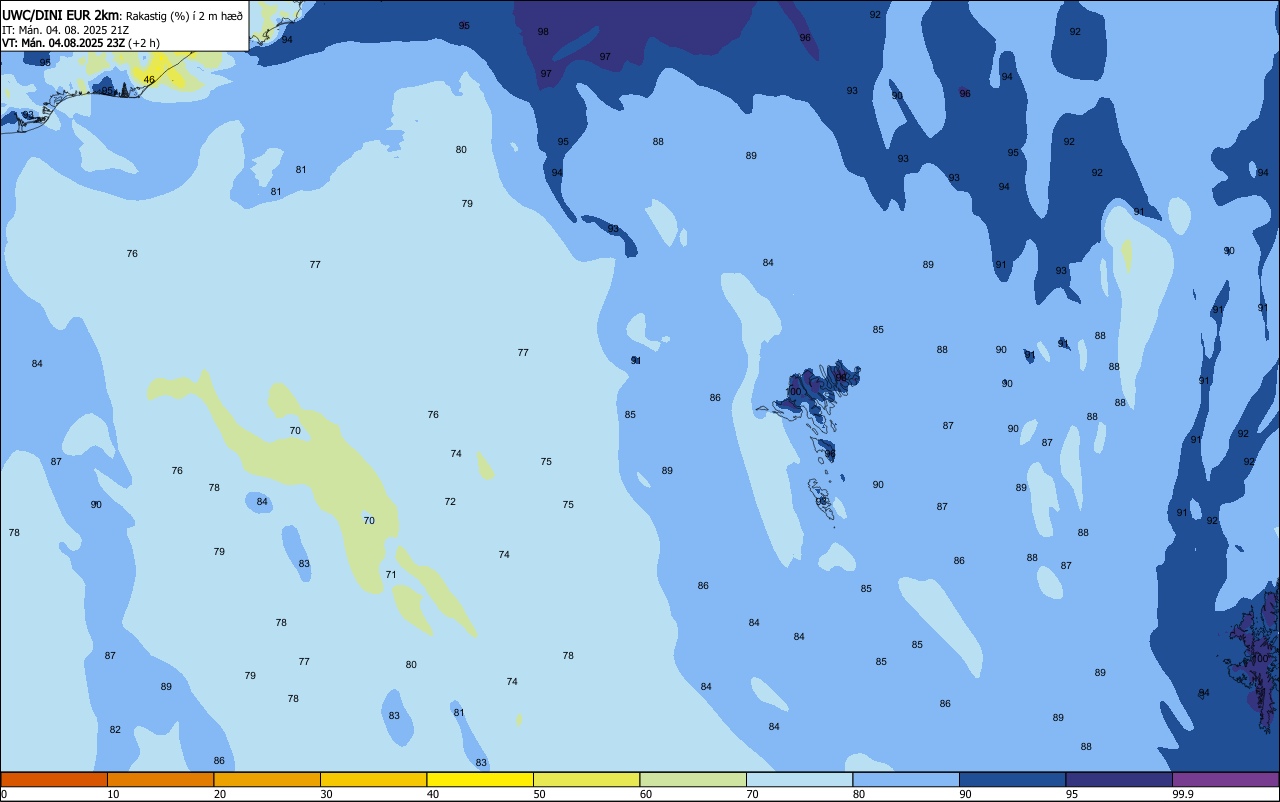The height and width of the screenshot is (802, 1280).
Task: Click the 95–99.9 navy legend swatch
Action: [1119, 779]
